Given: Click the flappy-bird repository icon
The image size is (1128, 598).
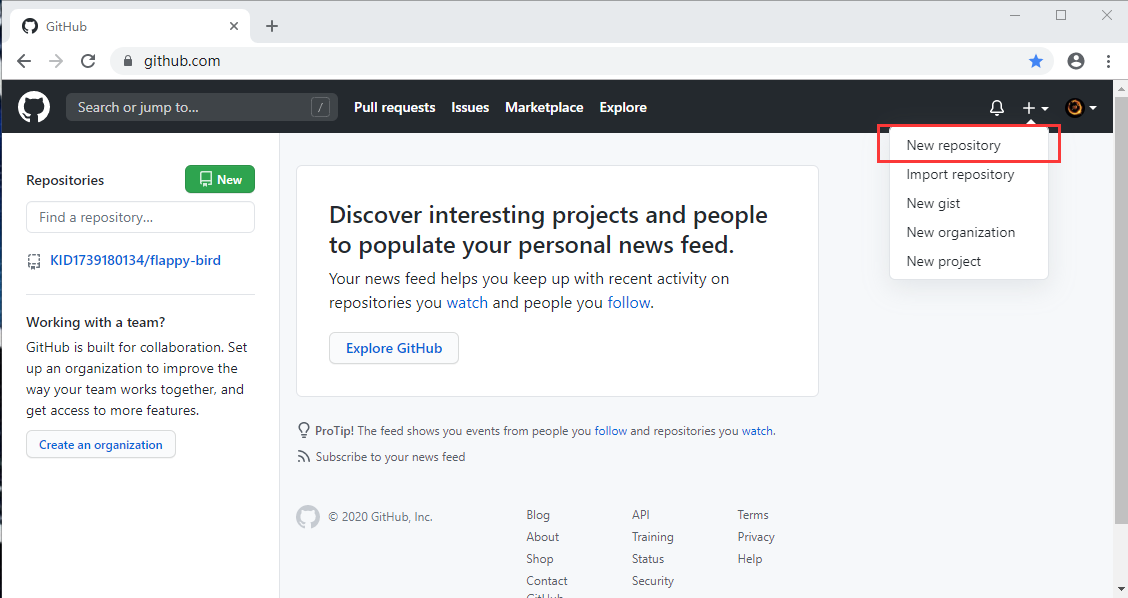Looking at the screenshot, I should click(34, 261).
